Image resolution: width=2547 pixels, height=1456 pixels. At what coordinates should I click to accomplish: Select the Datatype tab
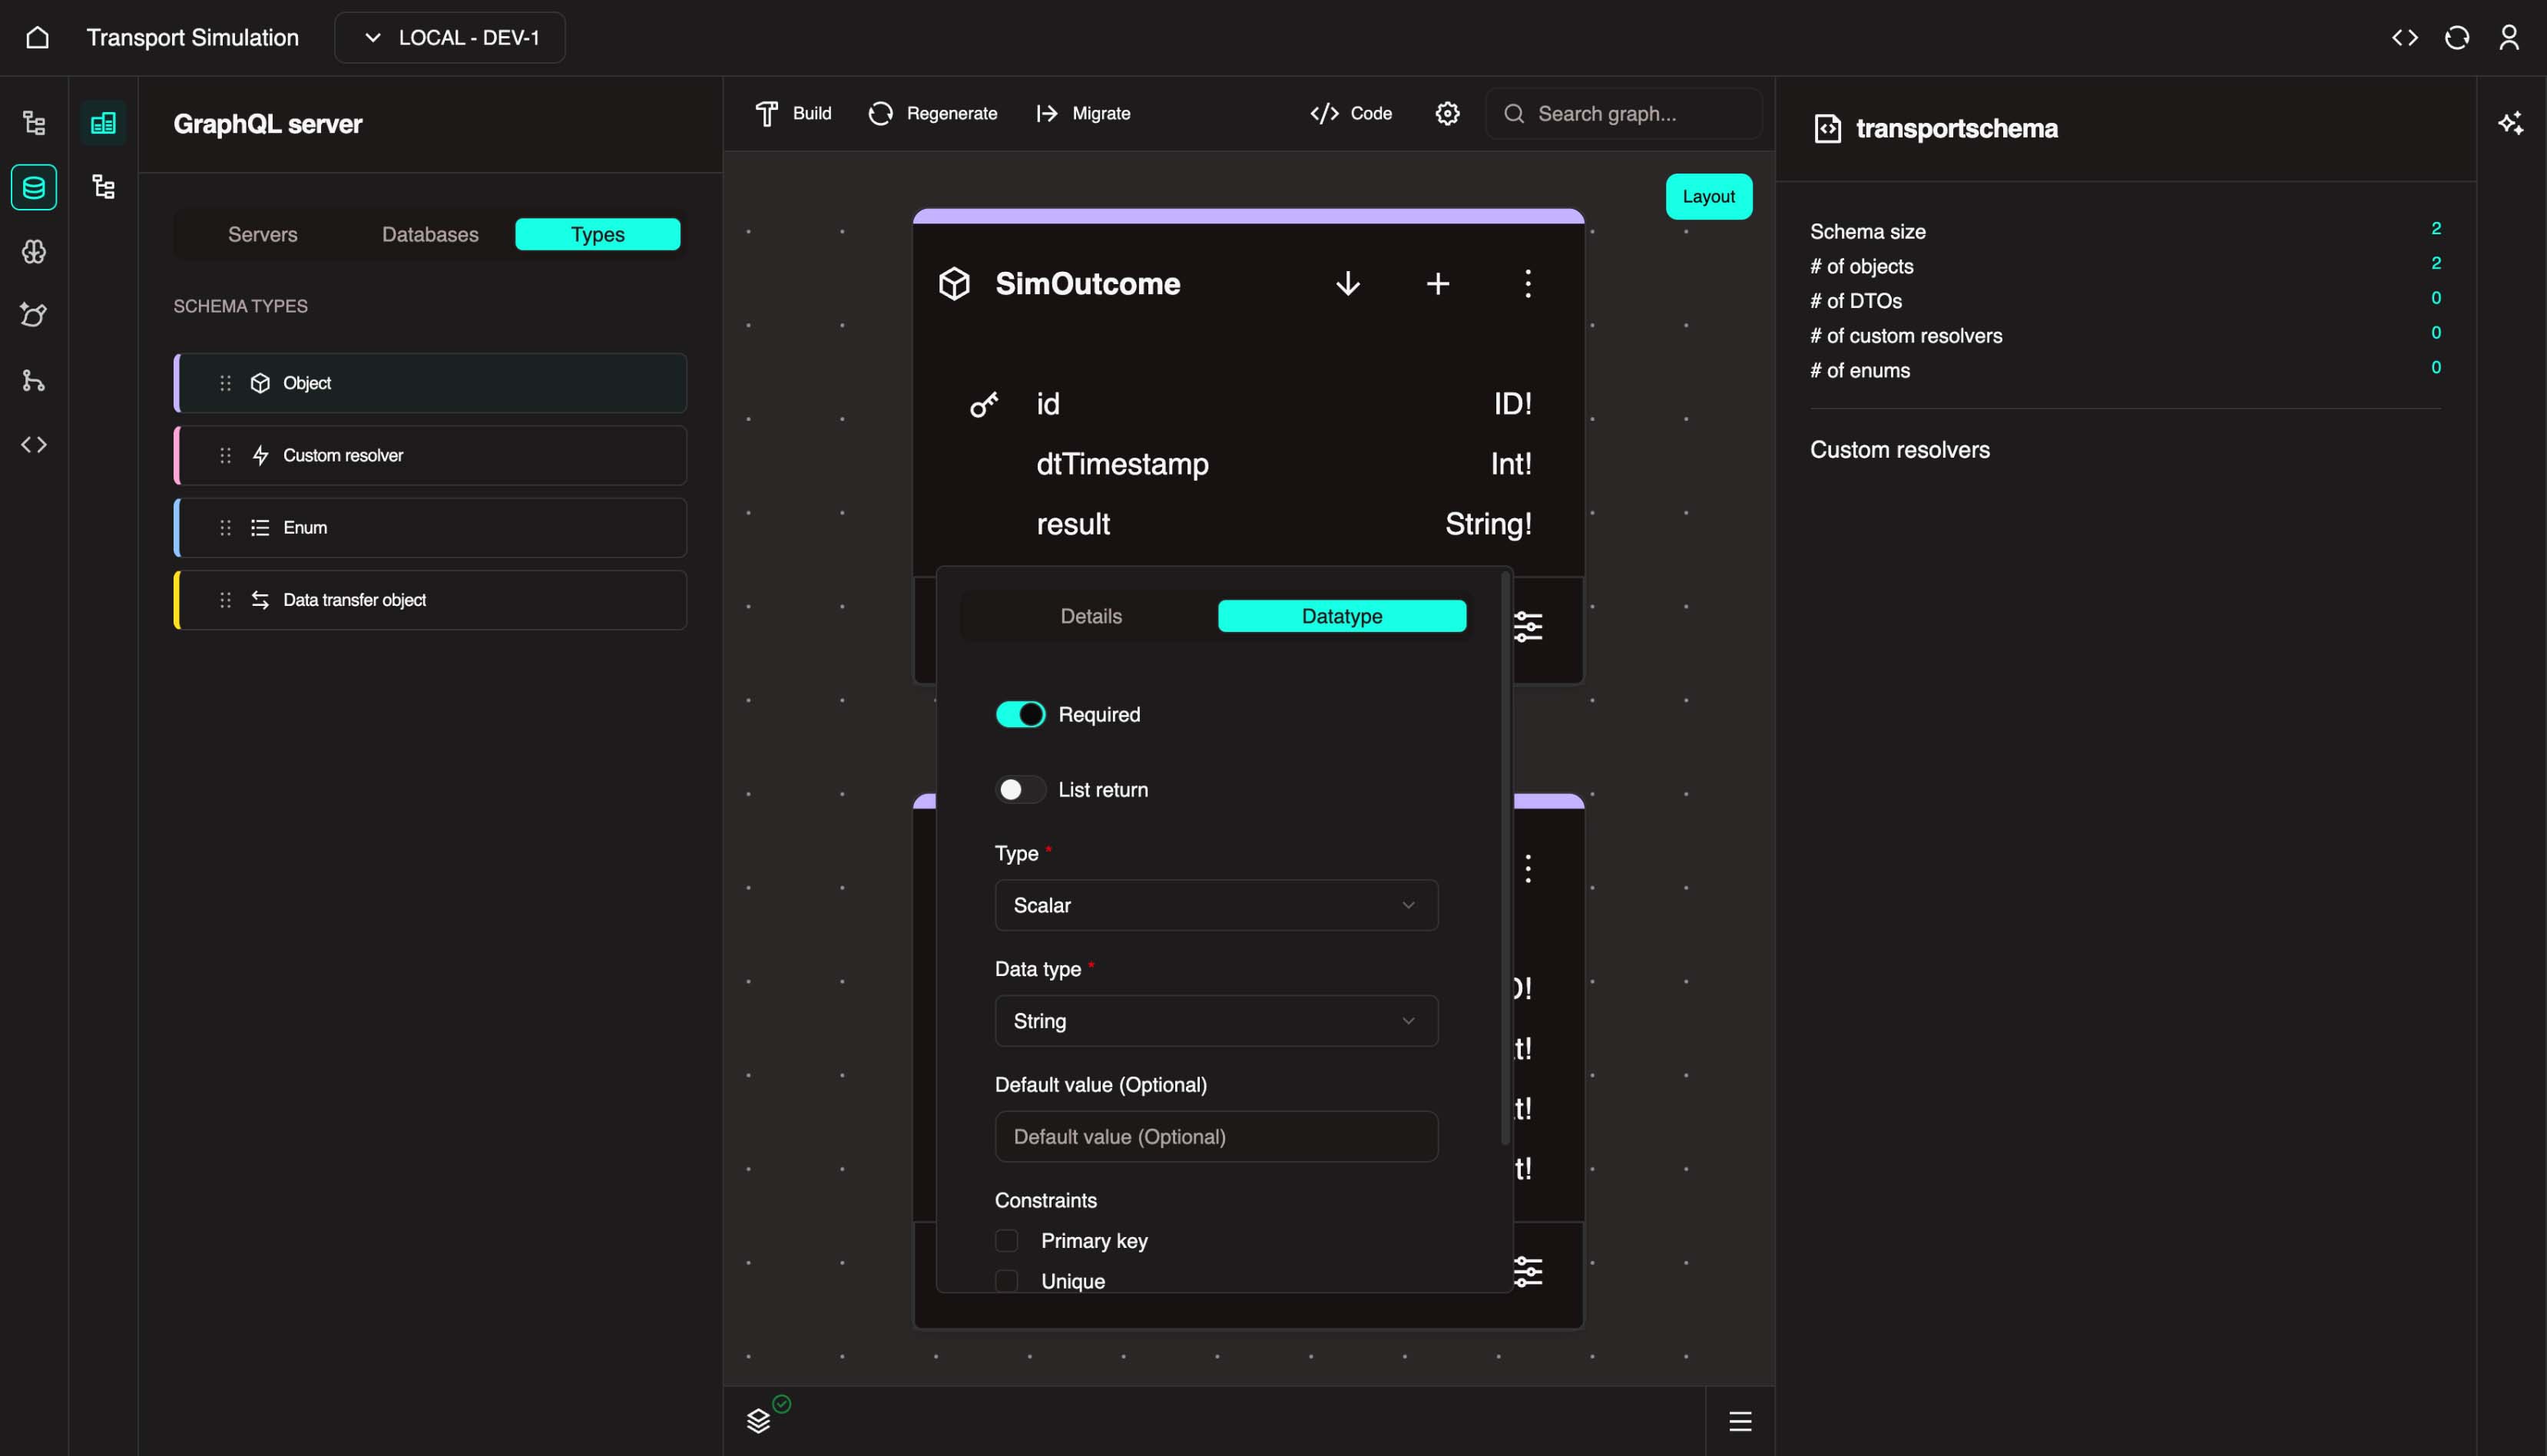click(x=1342, y=616)
